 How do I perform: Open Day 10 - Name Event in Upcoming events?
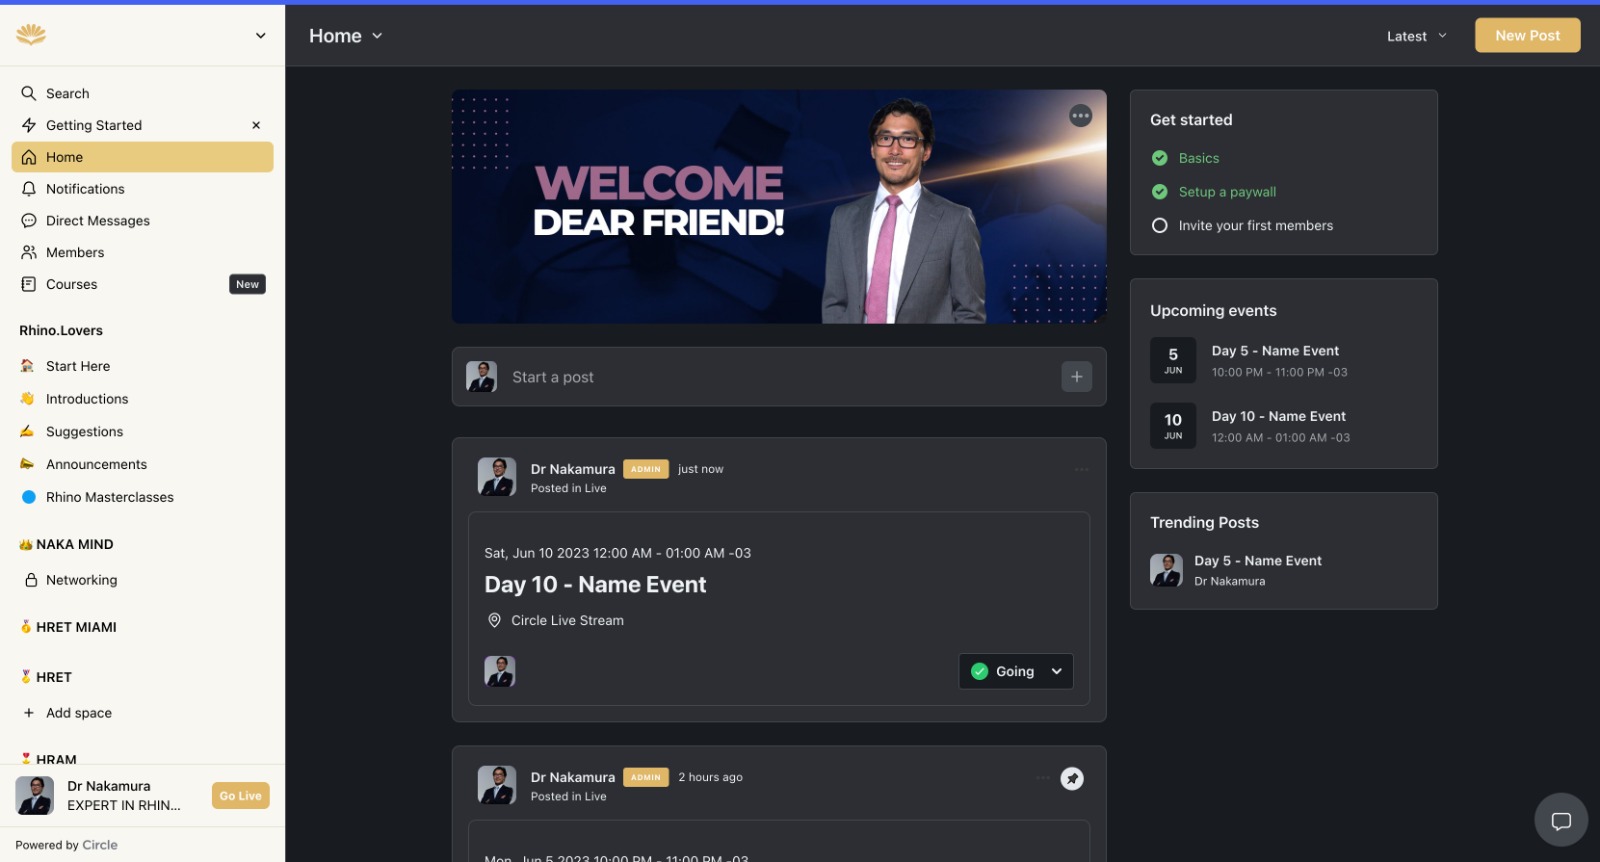pyautogui.click(x=1278, y=416)
